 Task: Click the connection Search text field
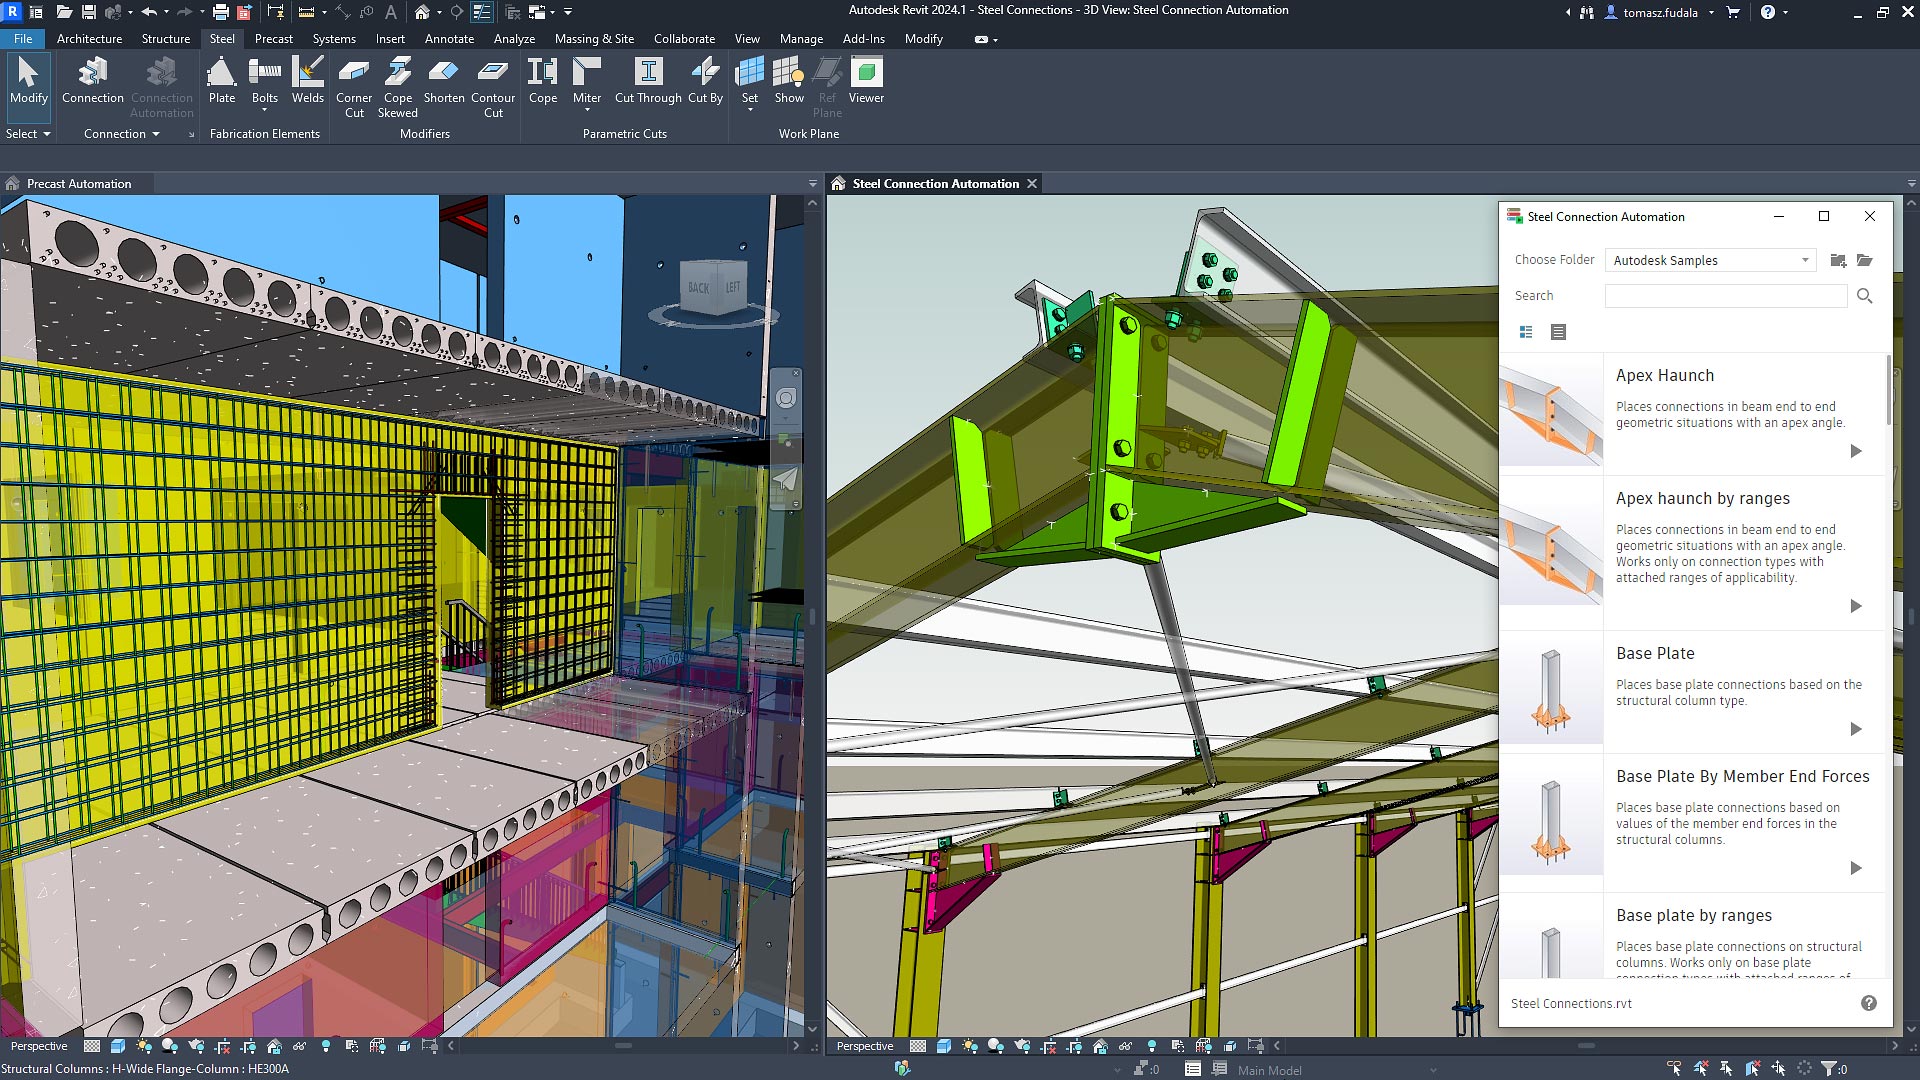1725,296
